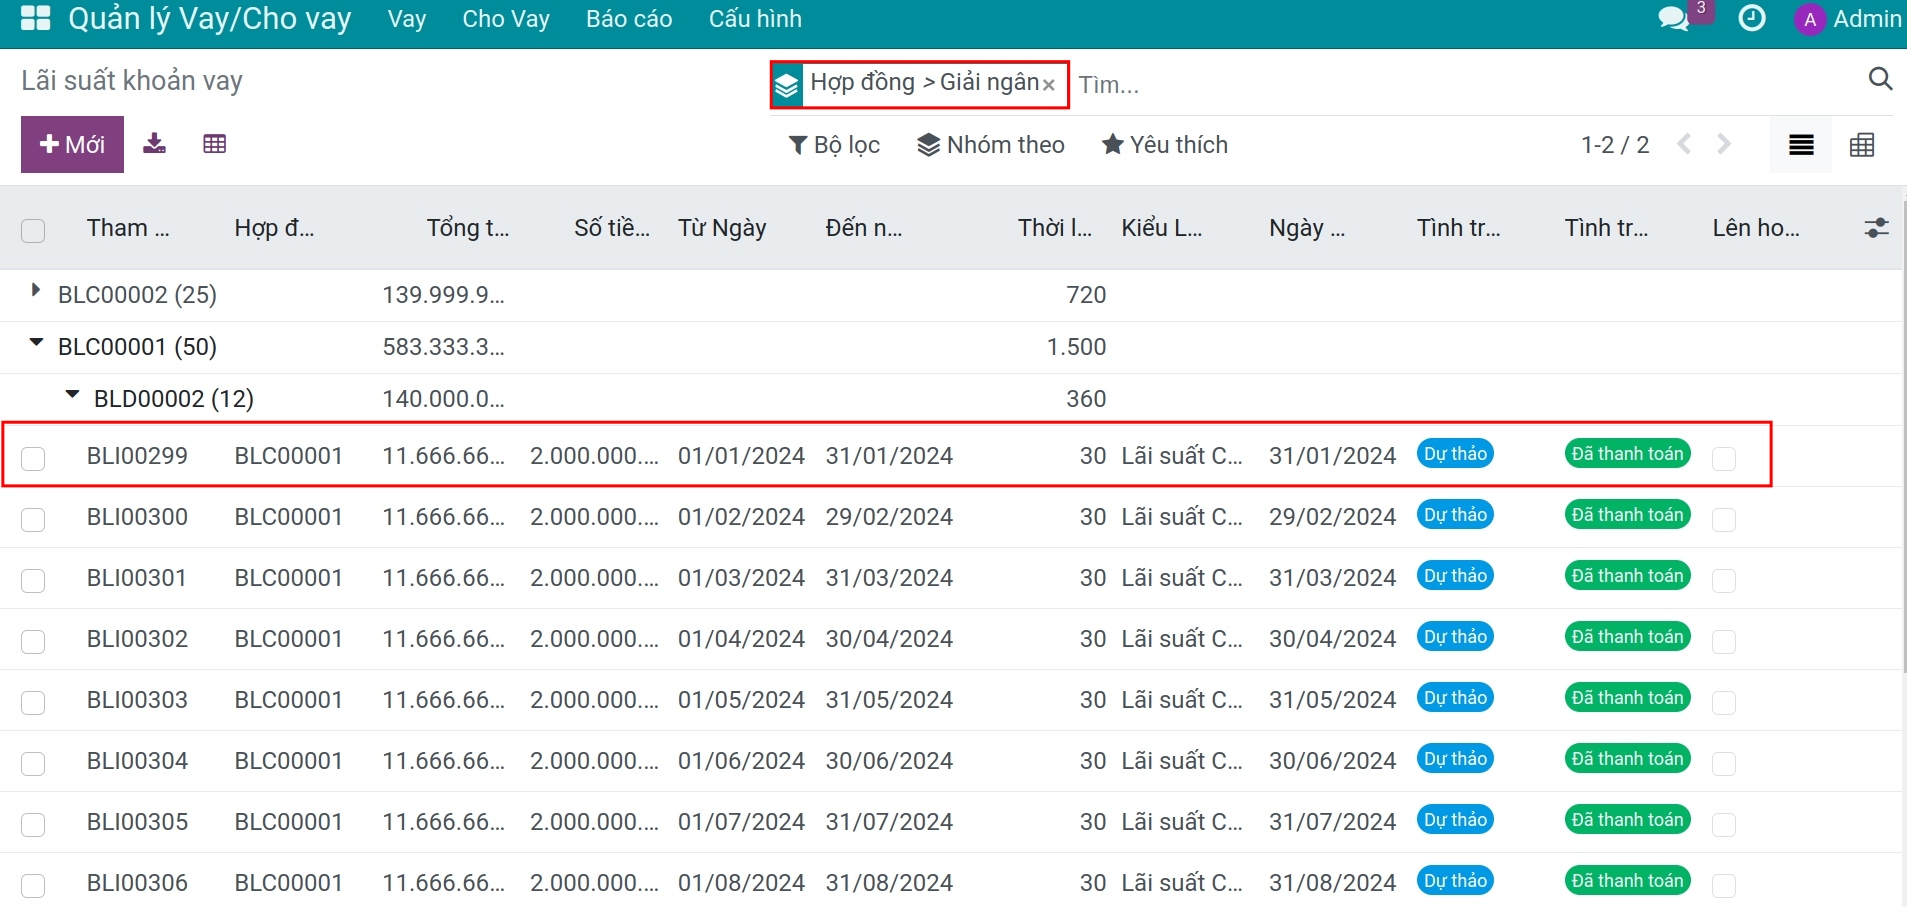Viewport: 1907px width, 907px height.
Task: Collapse the BLD00002 (12) subgroup
Action: (72, 395)
